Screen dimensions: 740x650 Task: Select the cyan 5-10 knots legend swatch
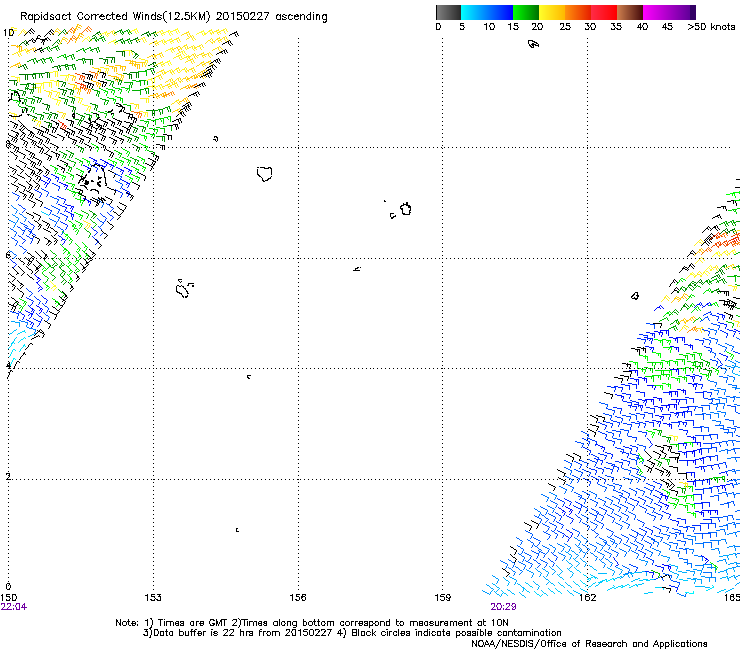point(474,12)
